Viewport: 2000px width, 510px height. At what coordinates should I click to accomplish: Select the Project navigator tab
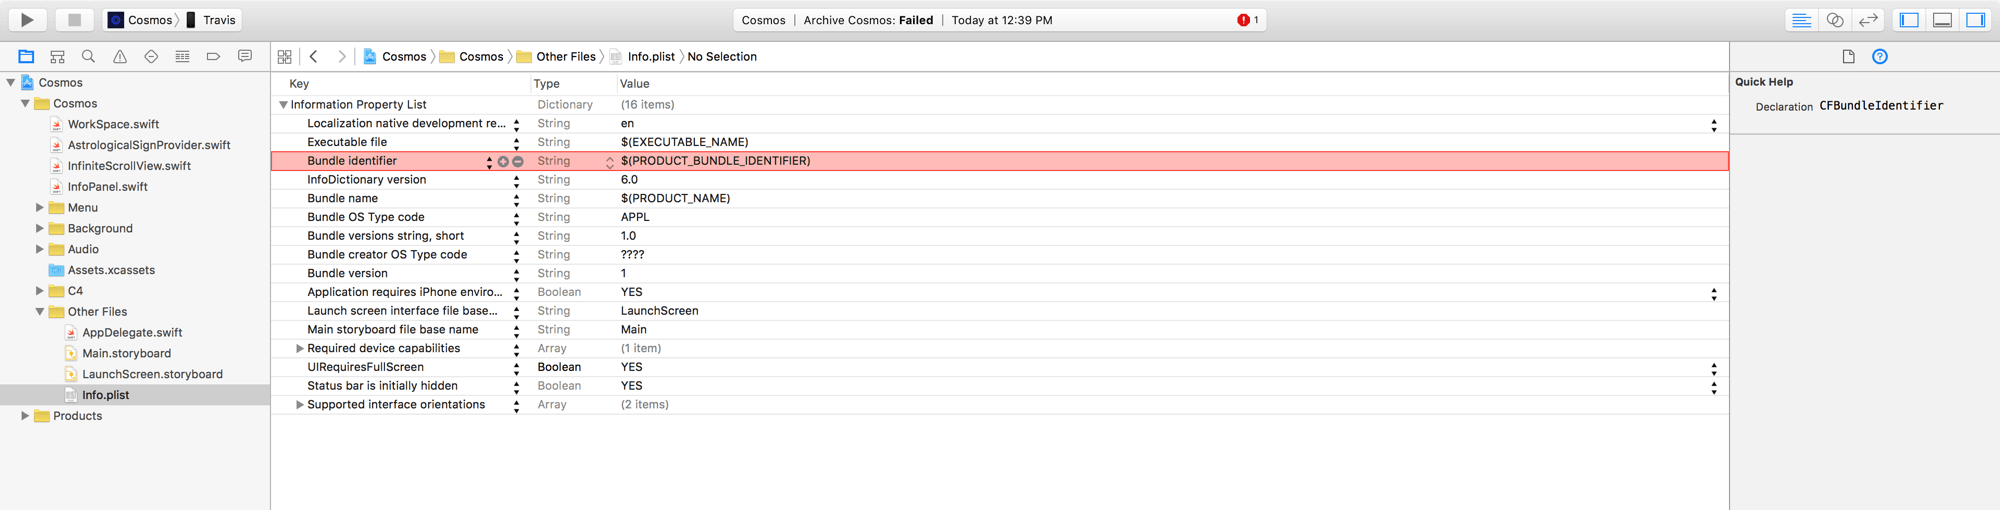[26, 57]
